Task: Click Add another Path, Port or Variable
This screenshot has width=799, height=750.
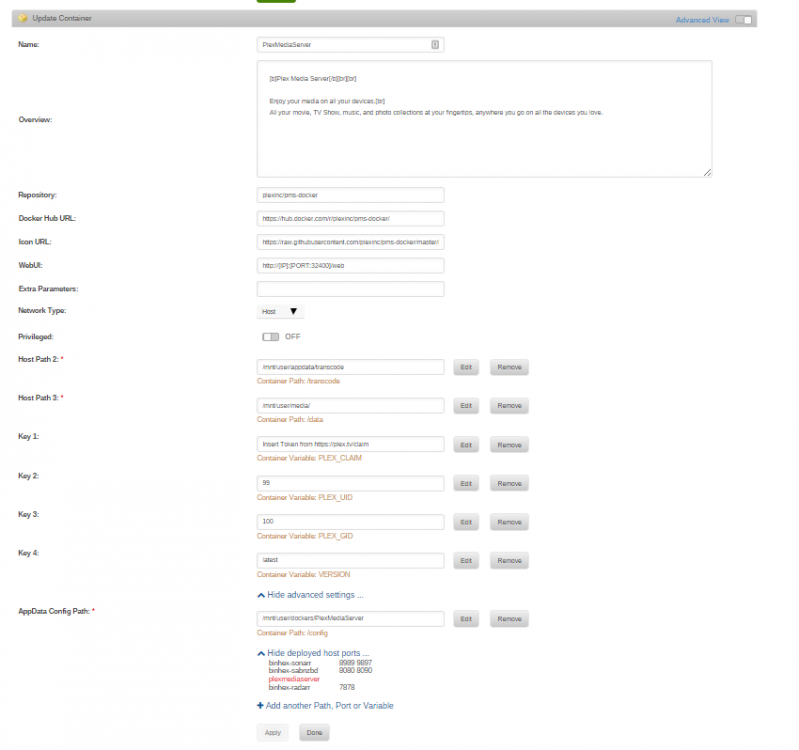Action: 325,706
